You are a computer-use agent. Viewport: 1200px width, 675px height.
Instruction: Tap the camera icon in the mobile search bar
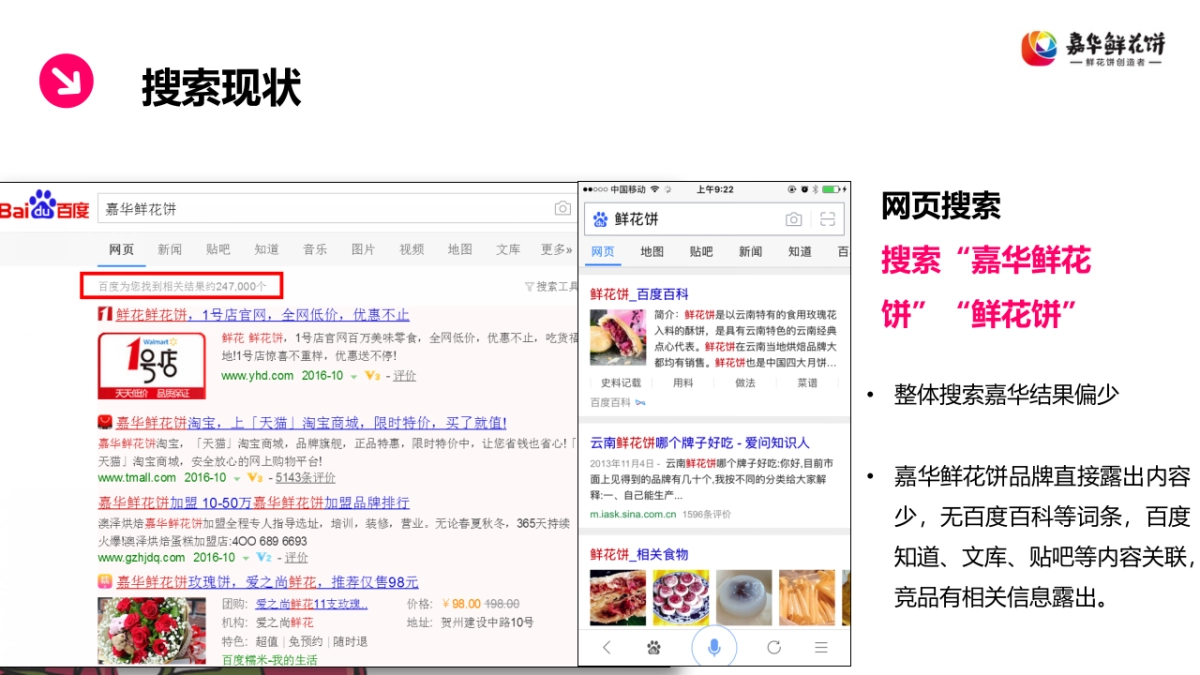click(793, 218)
